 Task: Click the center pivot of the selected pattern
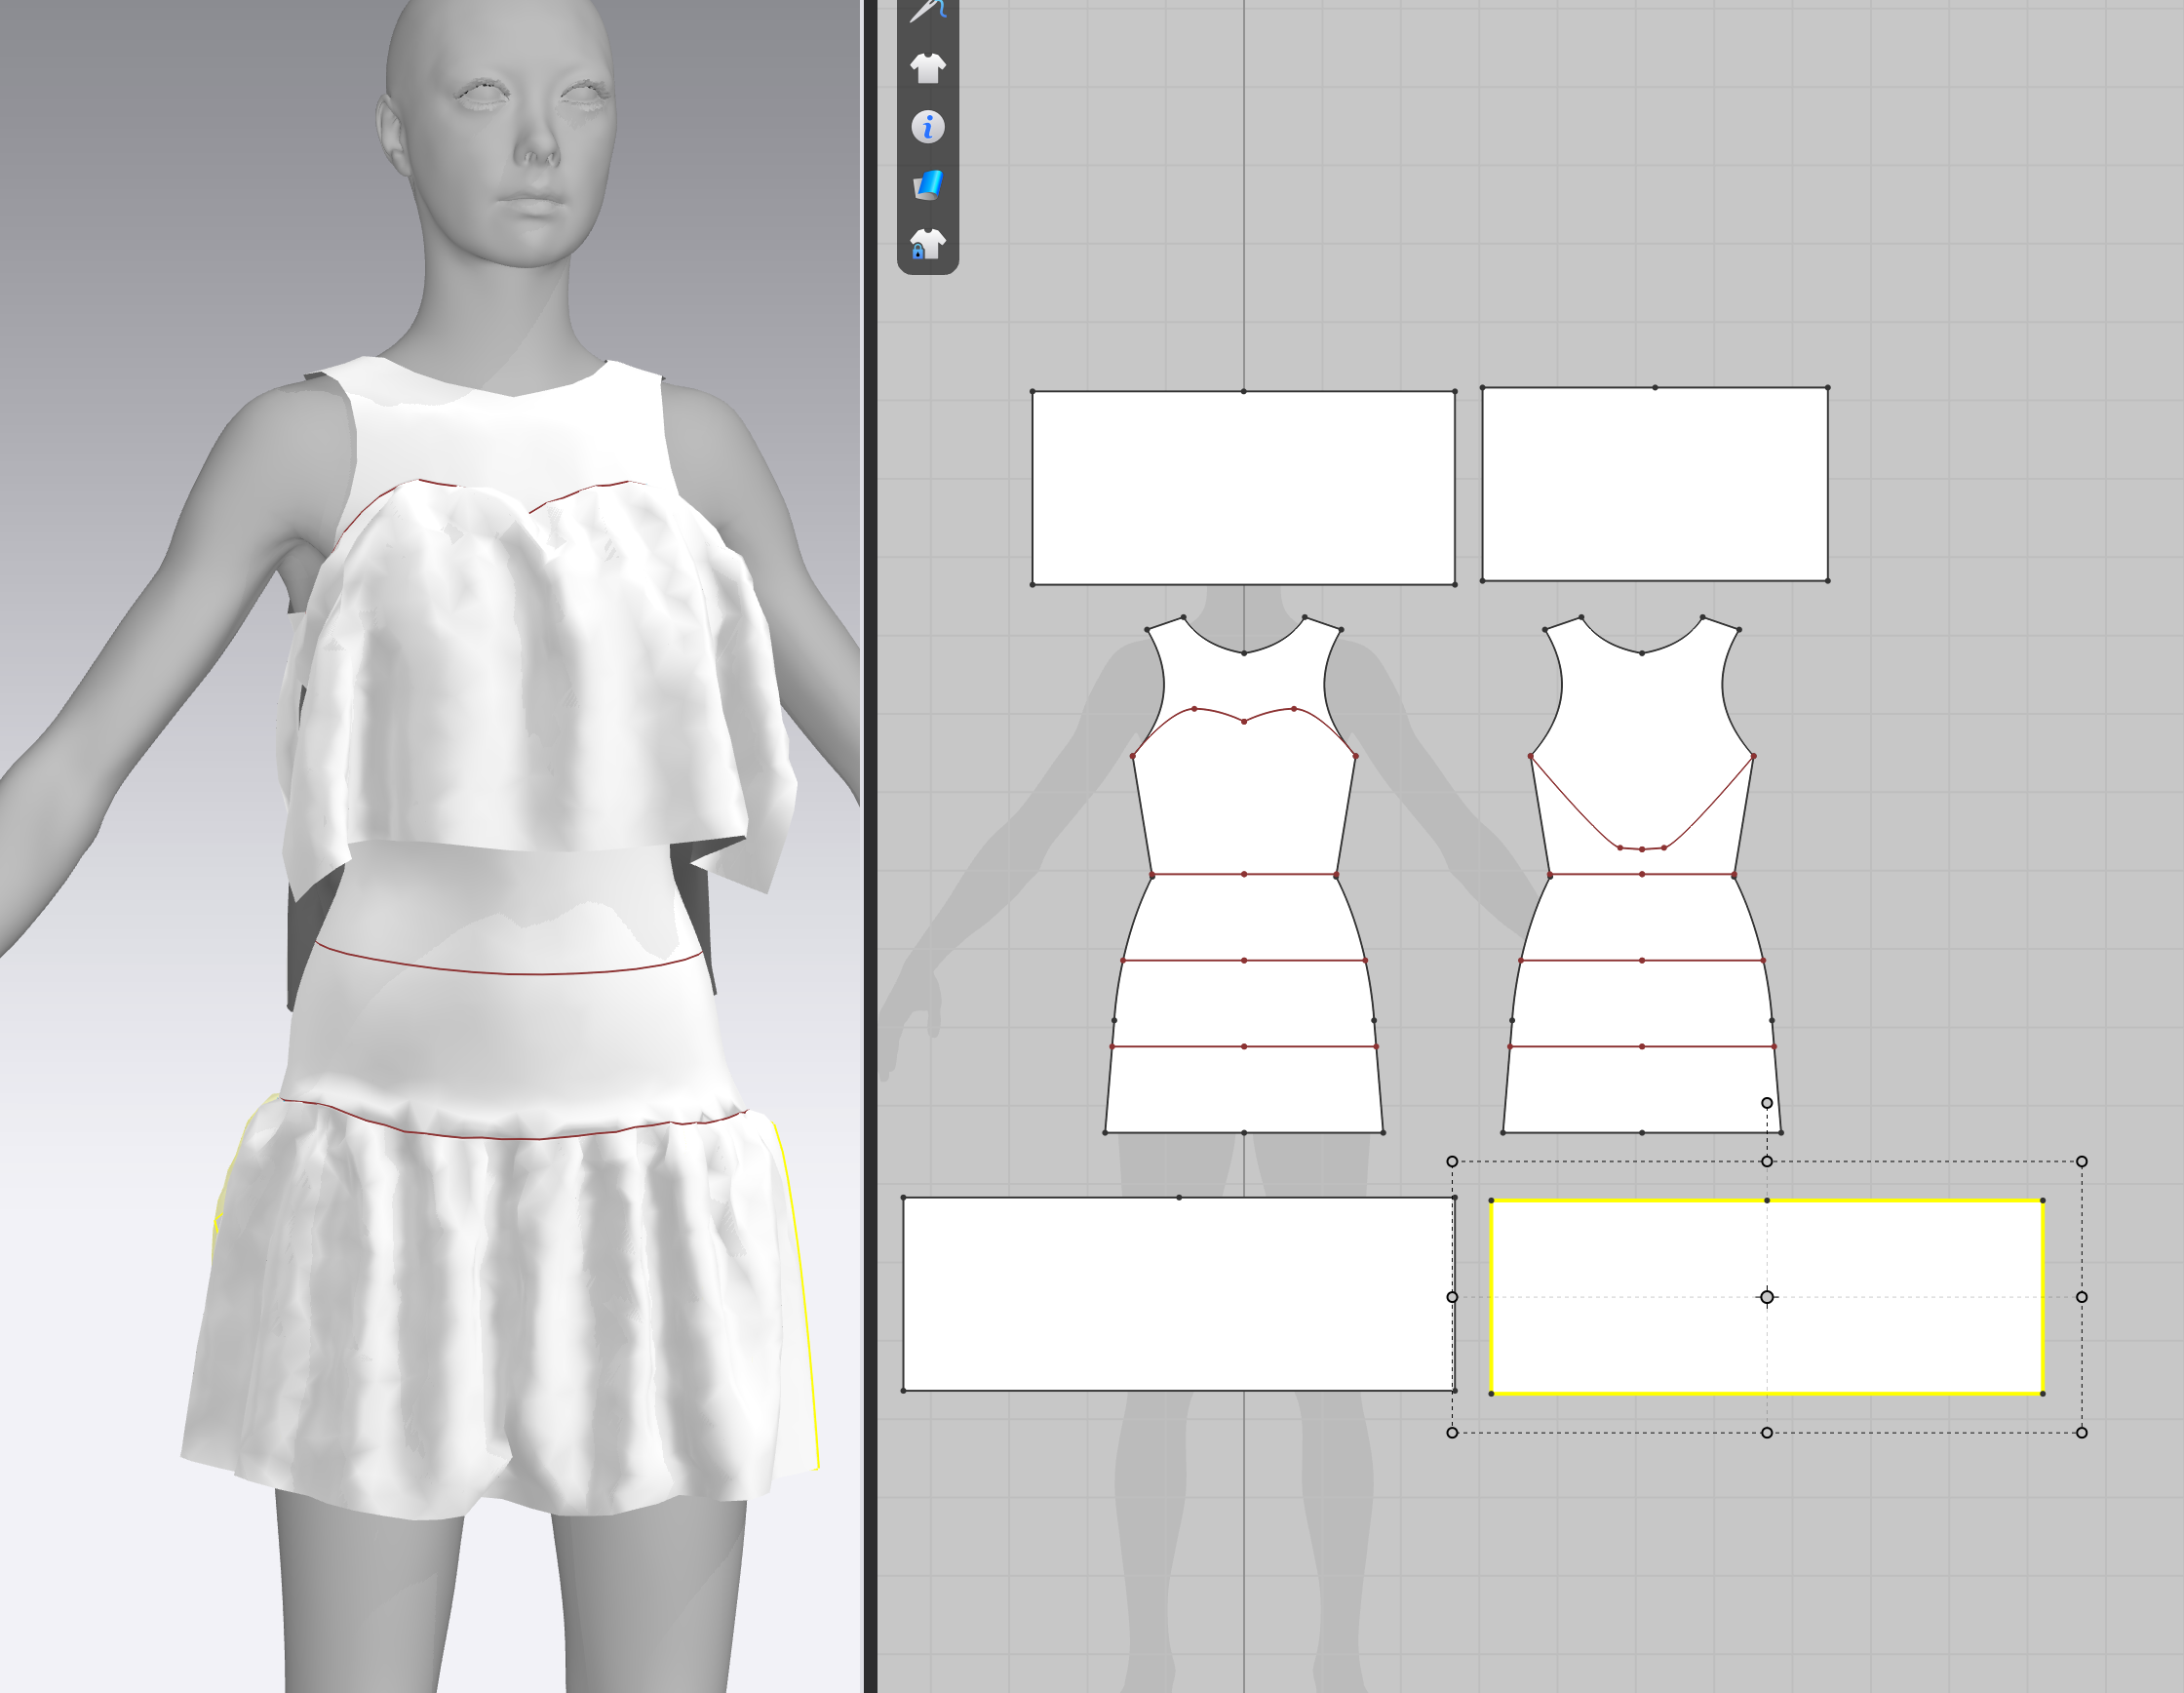1767,1297
